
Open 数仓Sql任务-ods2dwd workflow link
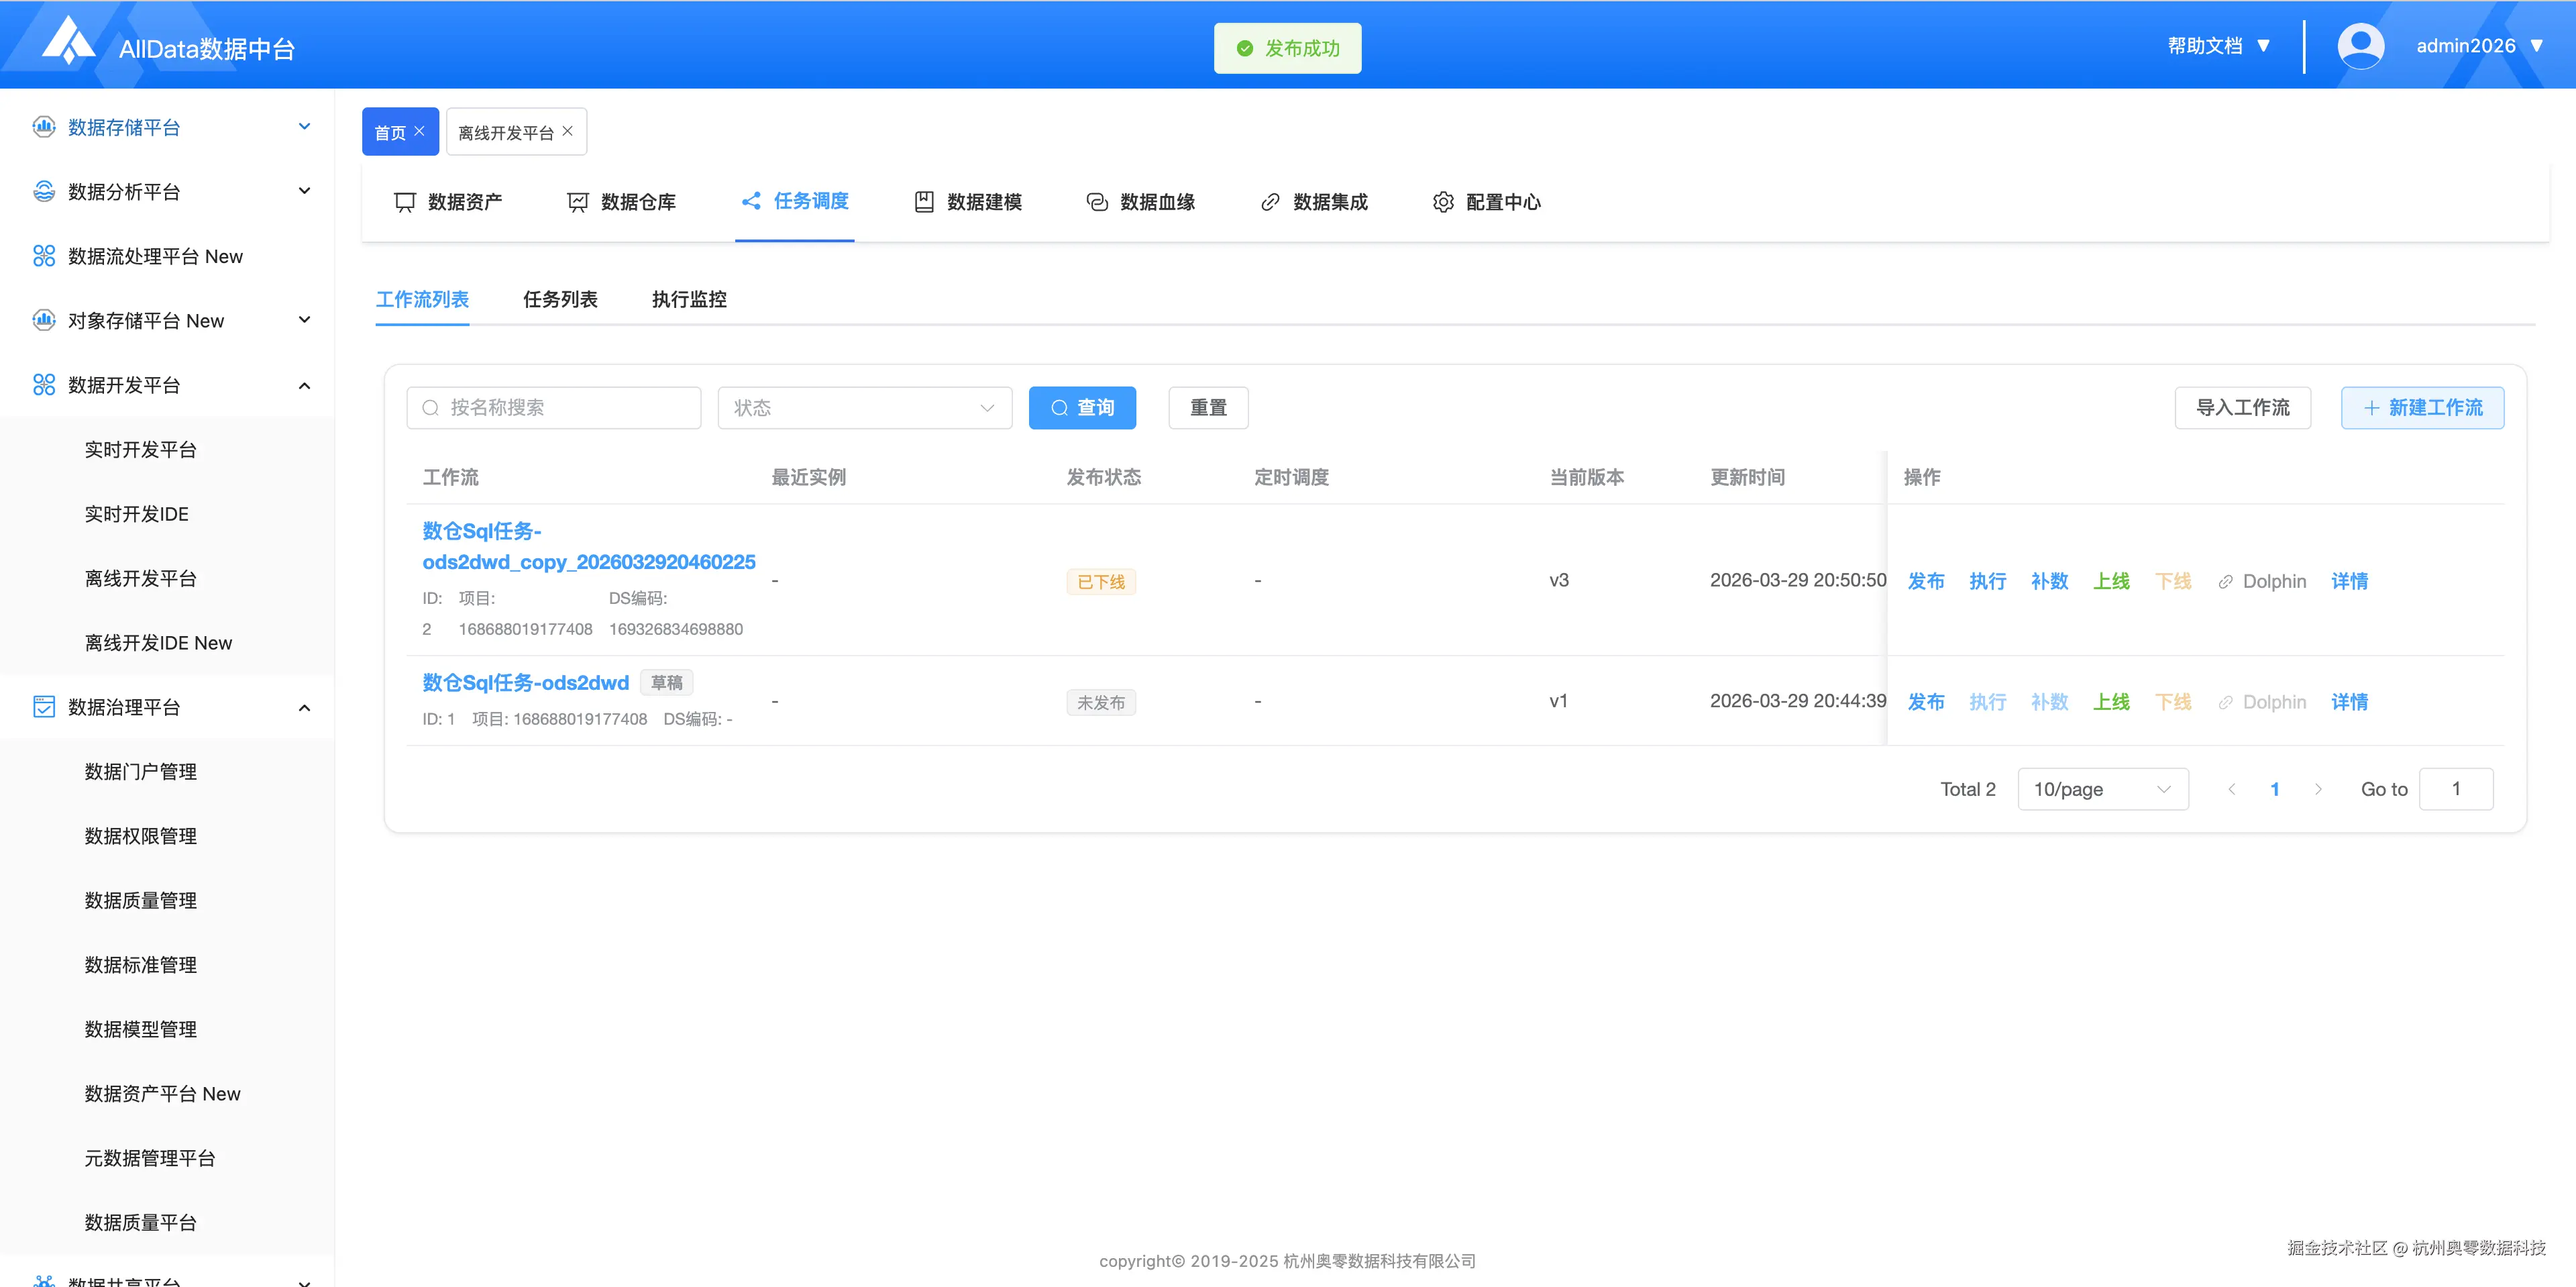[525, 682]
